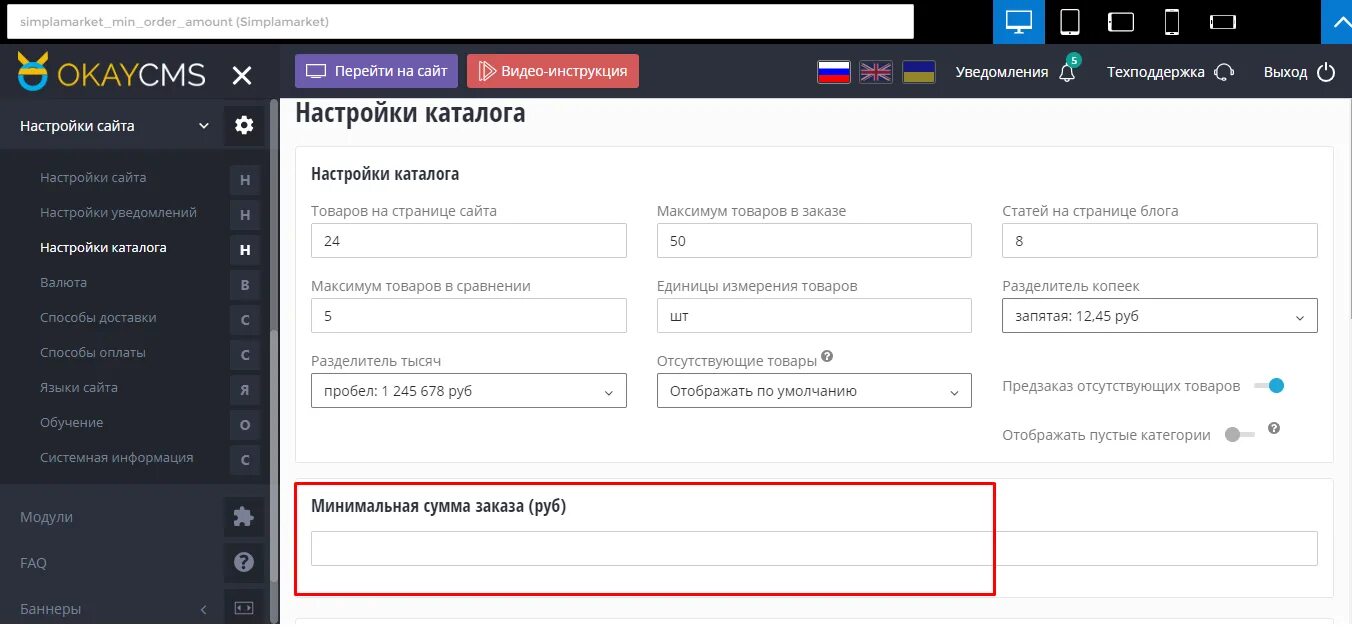Open Настройки каталога menu item
Screen dimensions: 1352x630
click(103, 247)
